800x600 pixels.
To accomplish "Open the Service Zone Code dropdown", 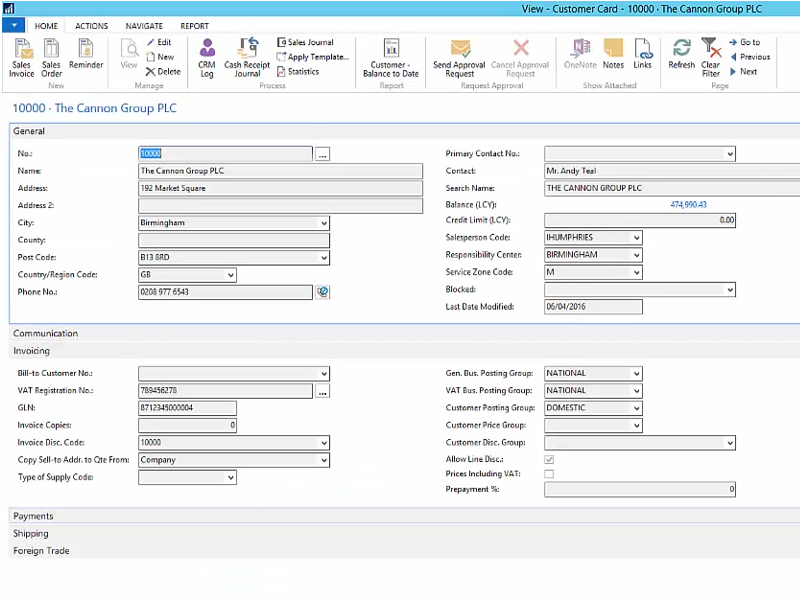I will (x=637, y=272).
